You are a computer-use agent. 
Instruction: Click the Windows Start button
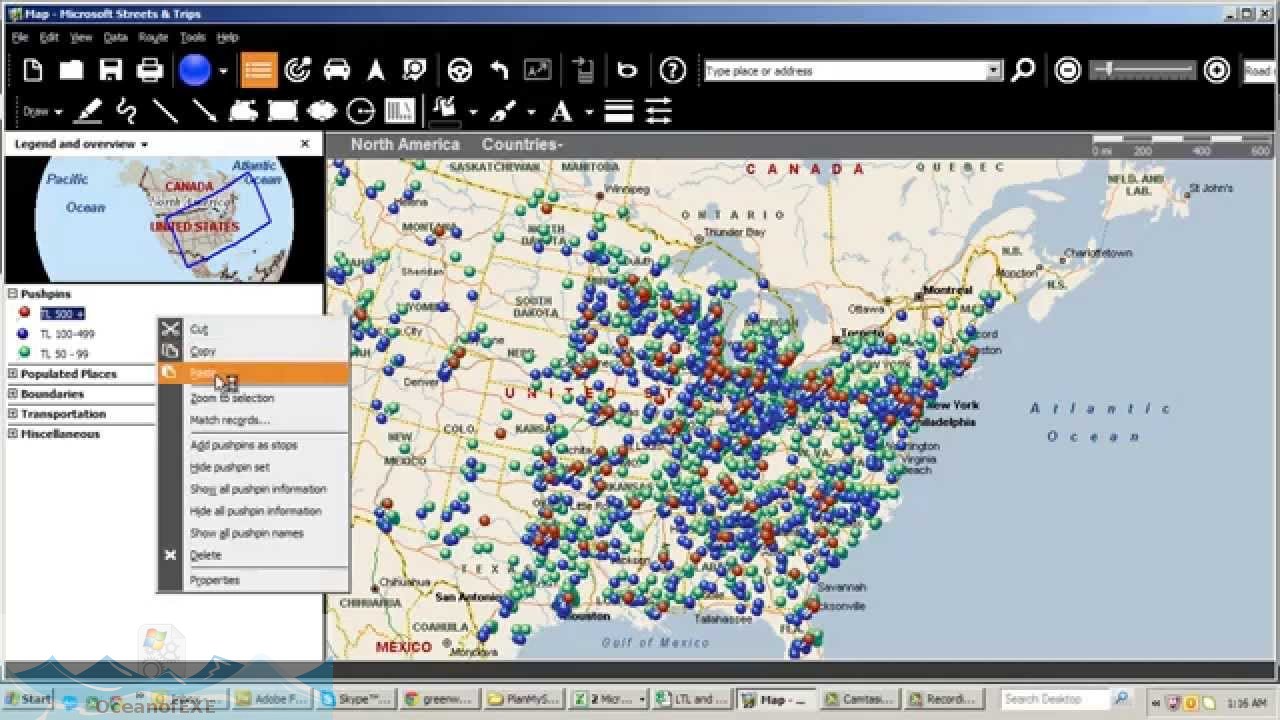point(28,699)
